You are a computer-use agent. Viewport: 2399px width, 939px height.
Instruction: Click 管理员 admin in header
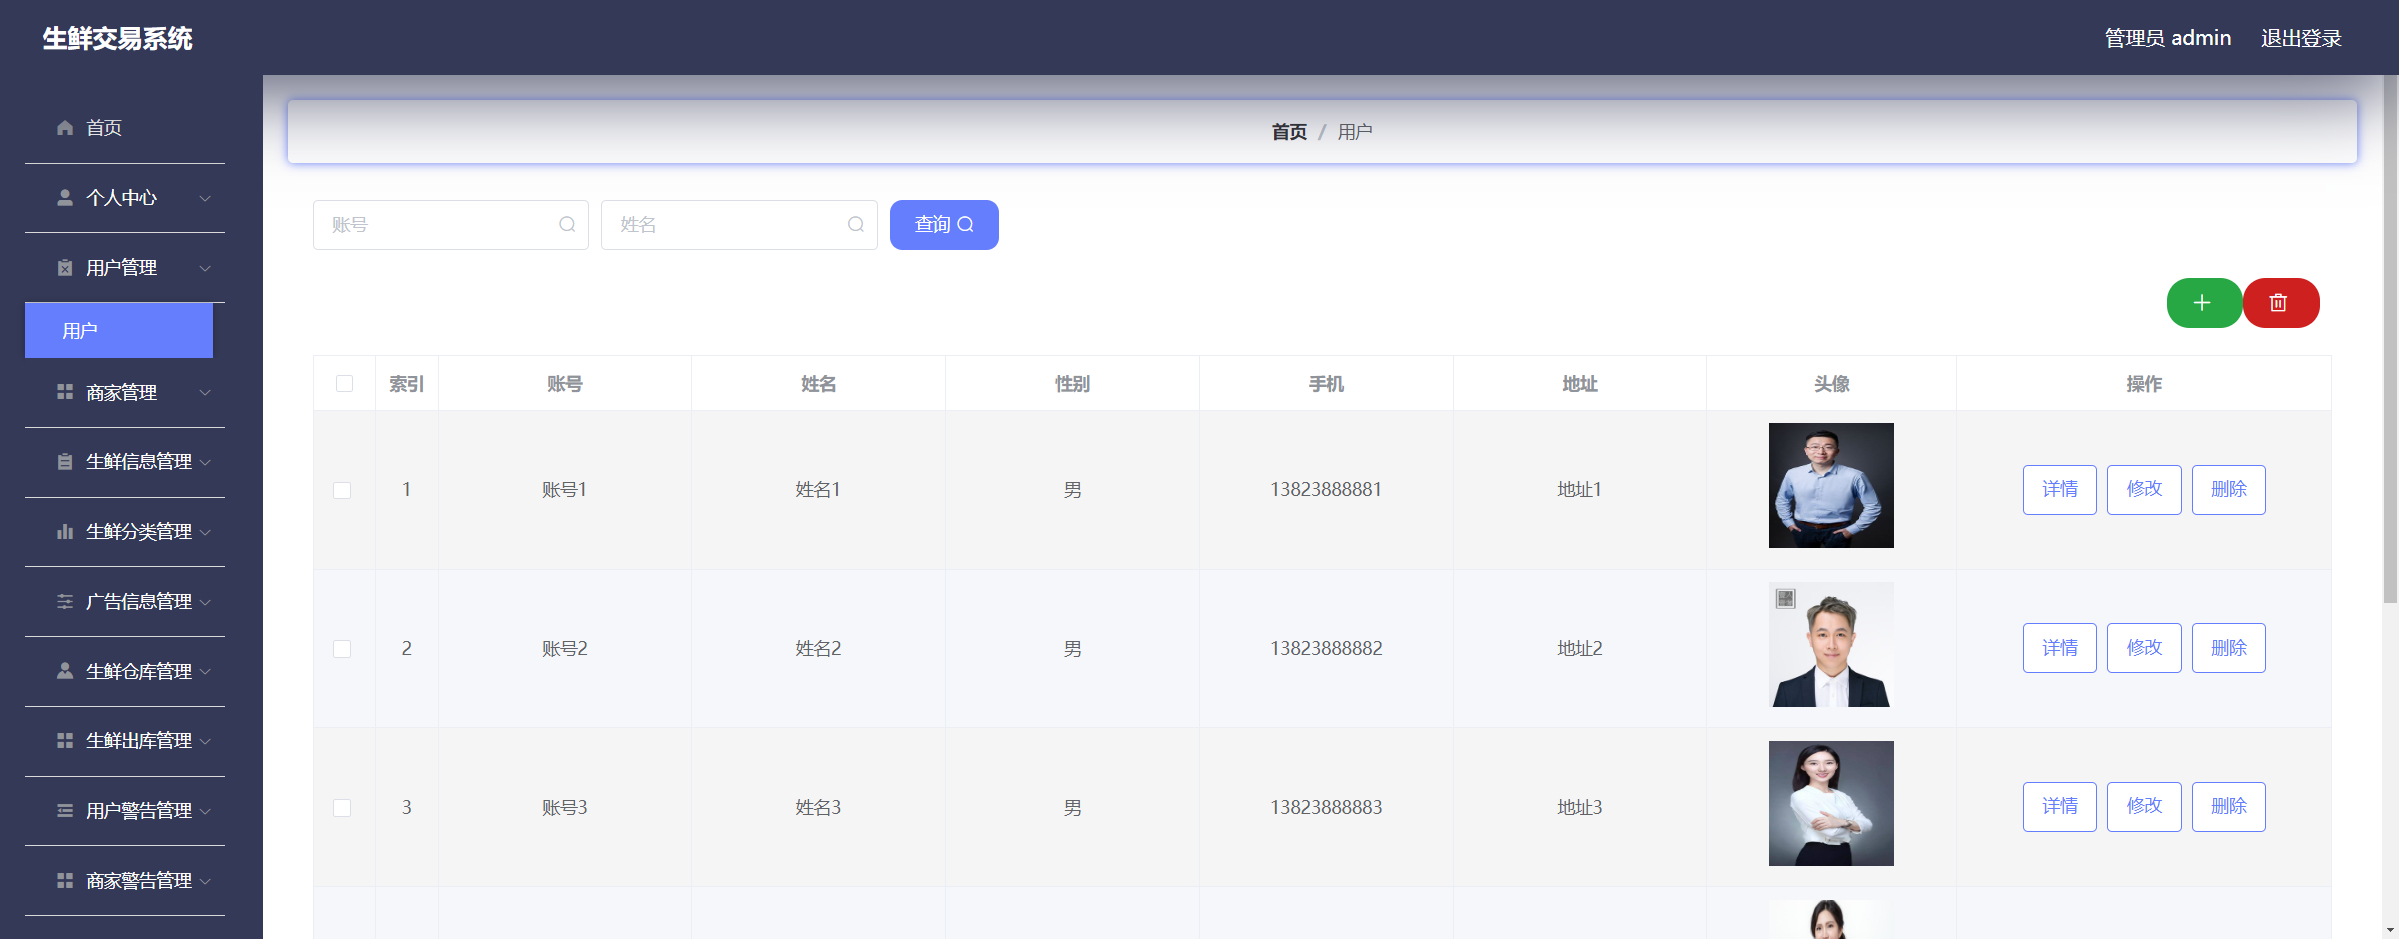(2168, 38)
